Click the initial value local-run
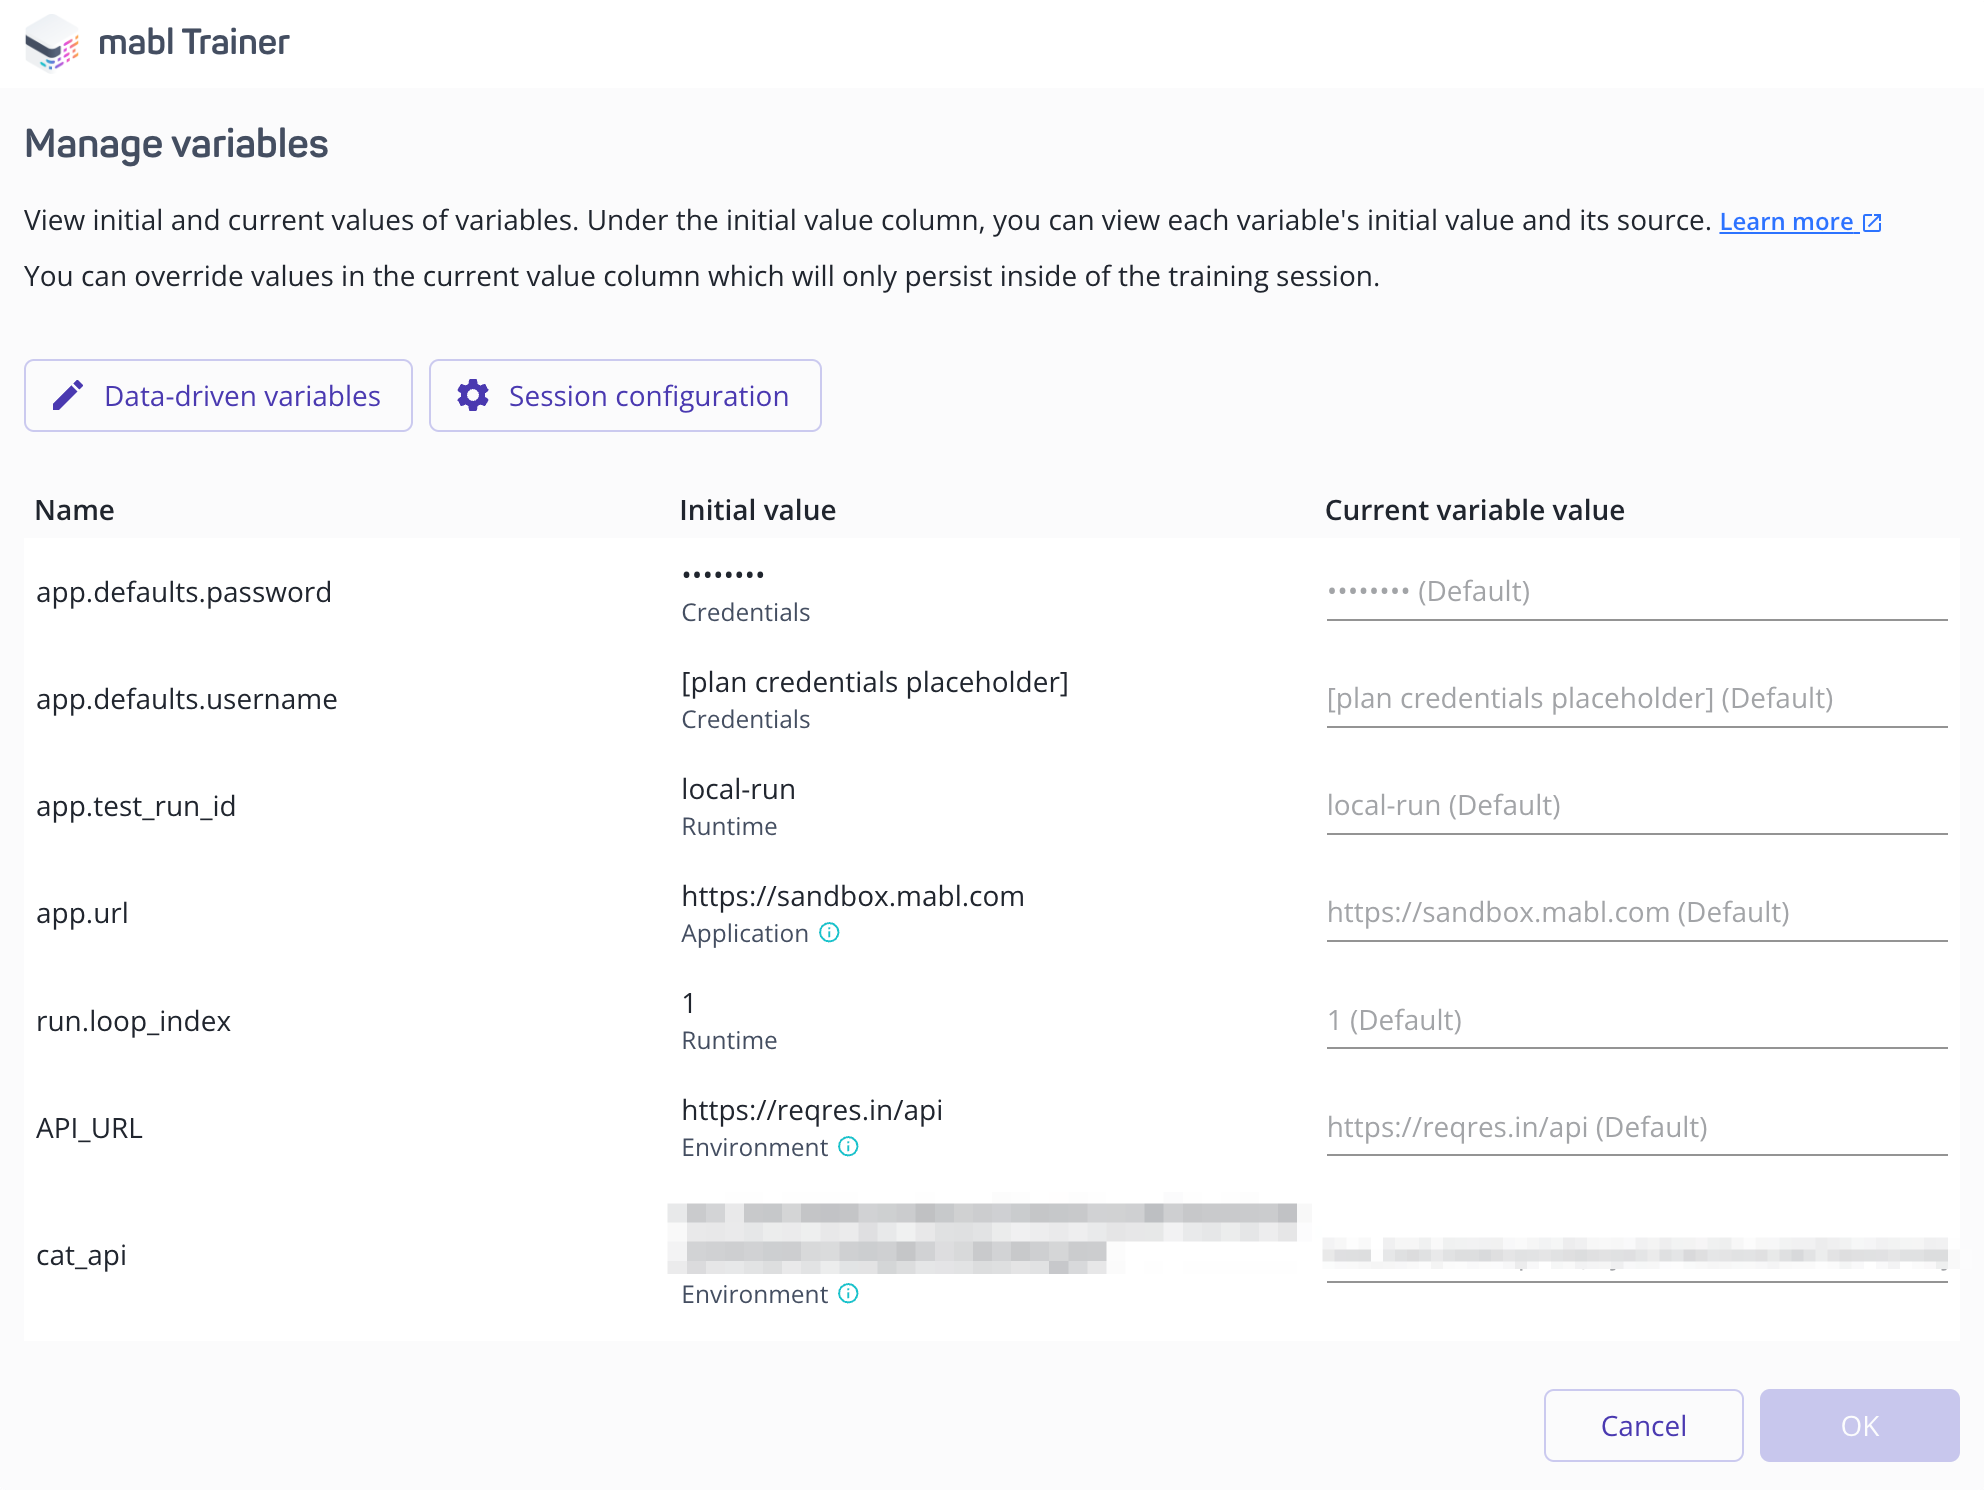This screenshot has width=1984, height=1490. point(738,789)
